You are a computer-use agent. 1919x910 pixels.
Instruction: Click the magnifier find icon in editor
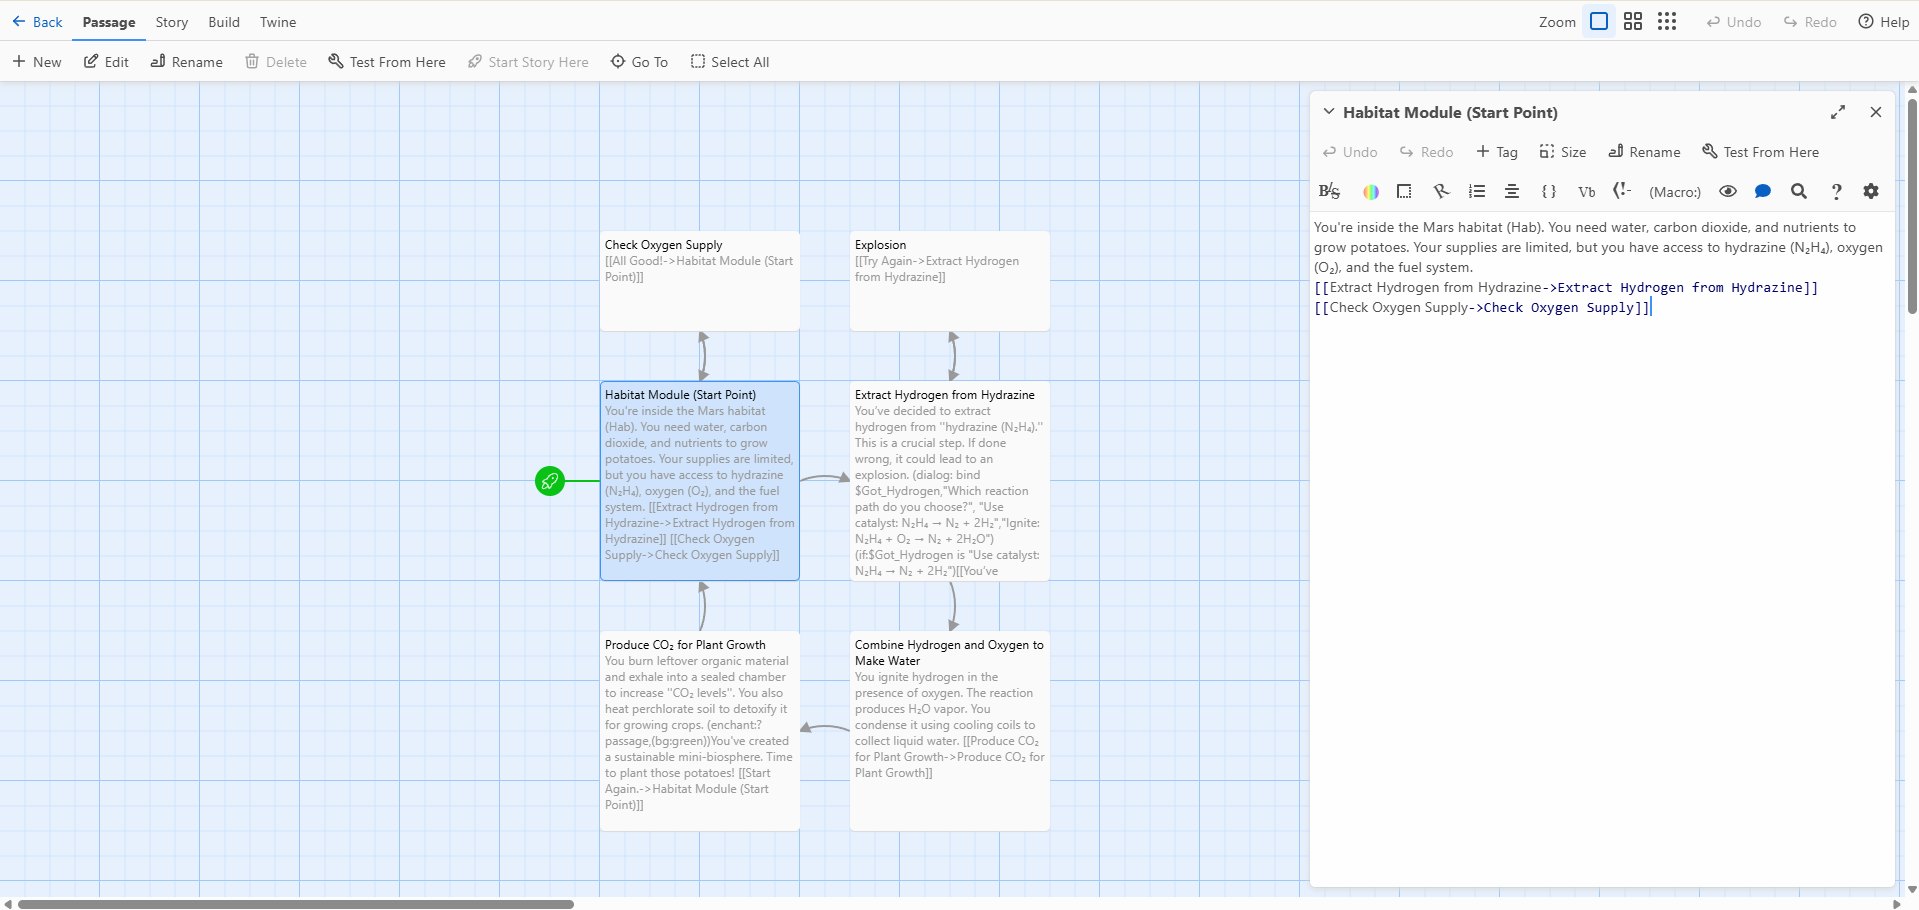coord(1798,192)
